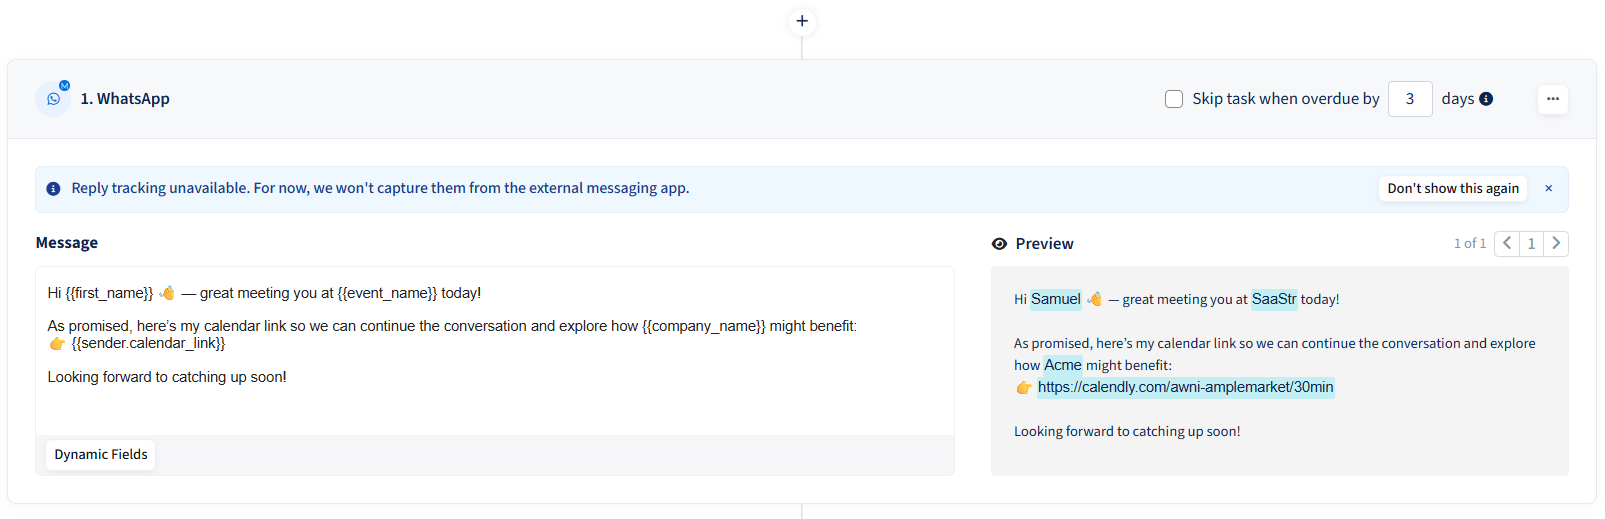Click the 1. WhatsApp step title
This screenshot has width=1605, height=519.
125,99
